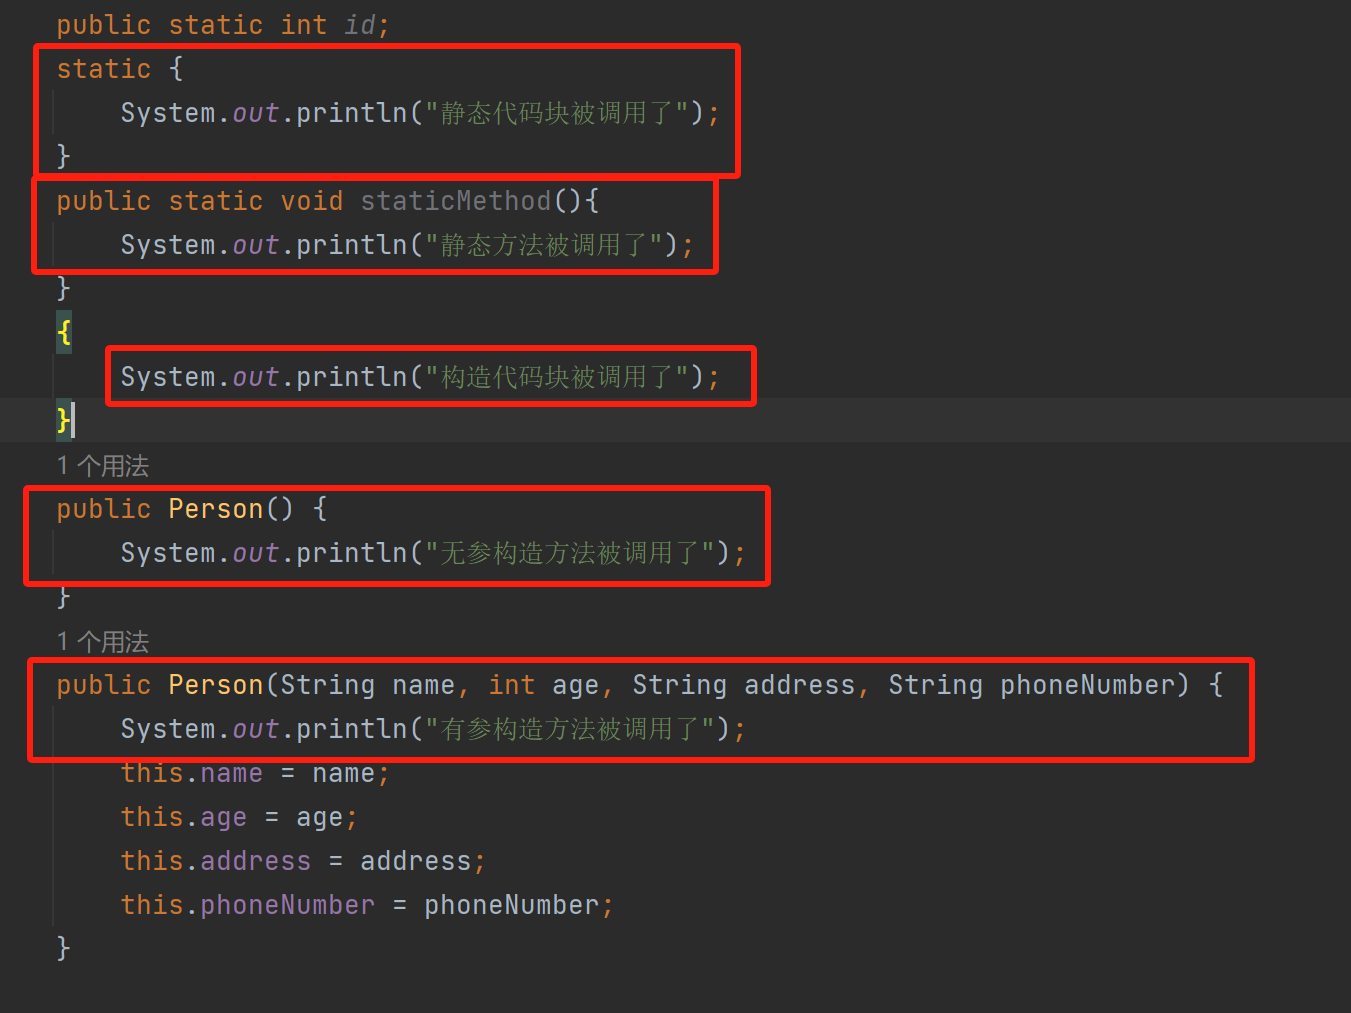
Task: Click the italic id field name
Action: click(x=359, y=25)
